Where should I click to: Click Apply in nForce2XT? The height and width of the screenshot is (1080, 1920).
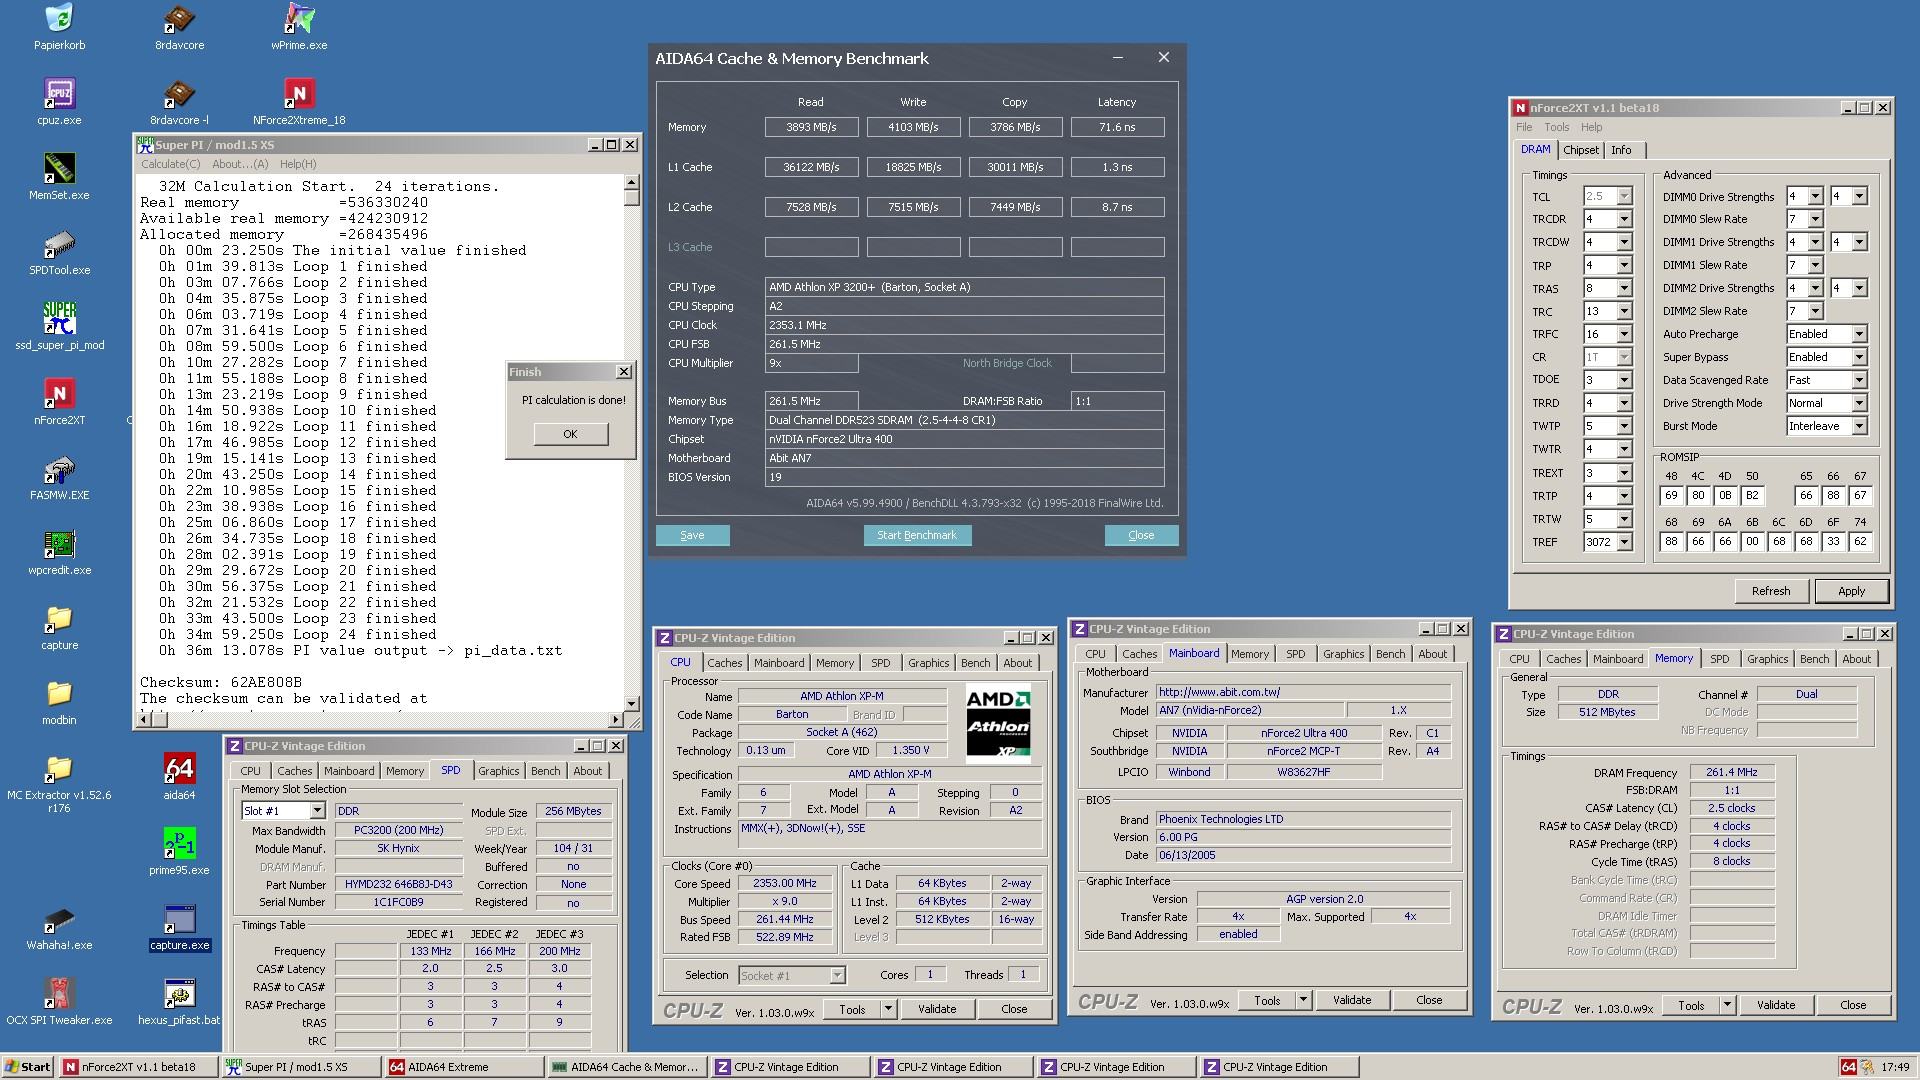coord(1851,591)
